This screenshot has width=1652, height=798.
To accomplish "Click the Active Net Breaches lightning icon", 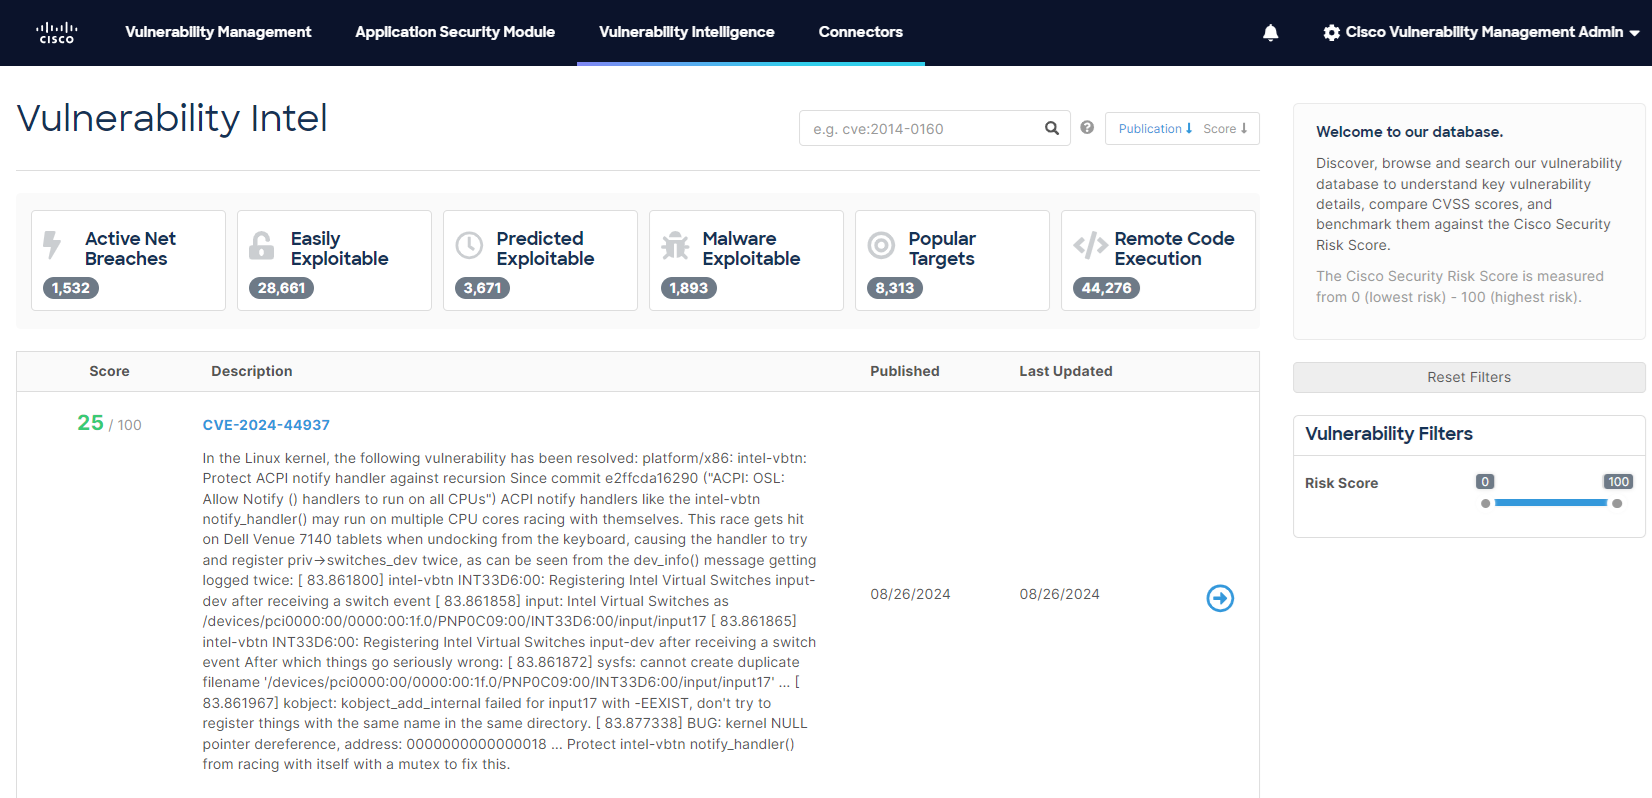I will (x=52, y=245).
